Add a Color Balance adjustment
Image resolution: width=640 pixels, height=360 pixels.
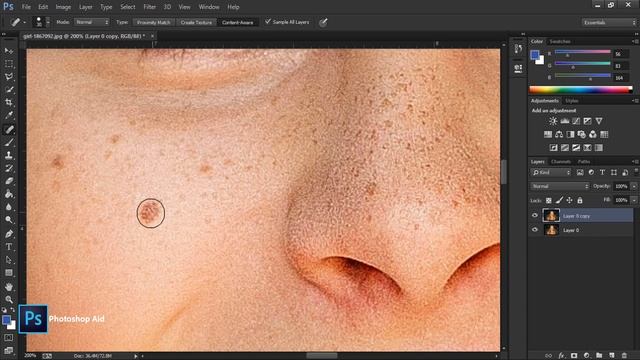[x=559, y=134]
